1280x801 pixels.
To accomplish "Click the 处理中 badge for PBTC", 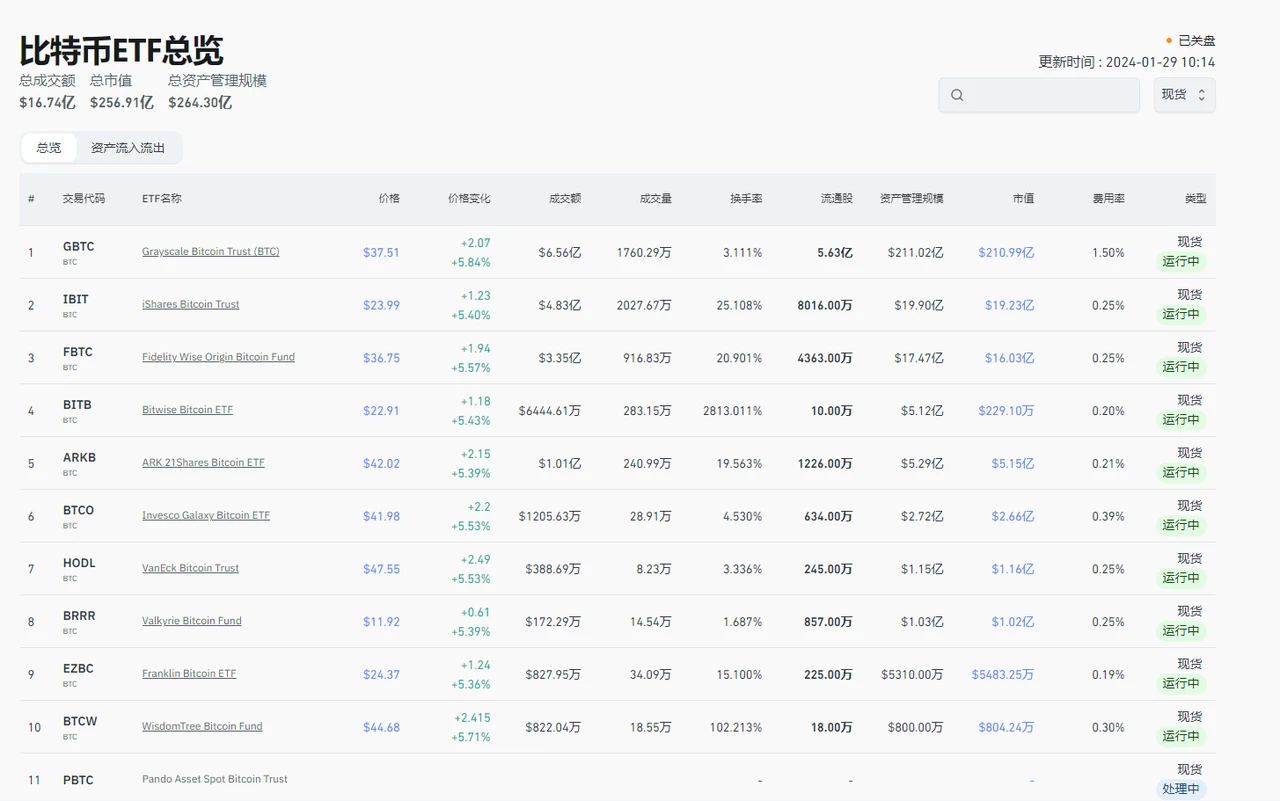I will (1180, 789).
